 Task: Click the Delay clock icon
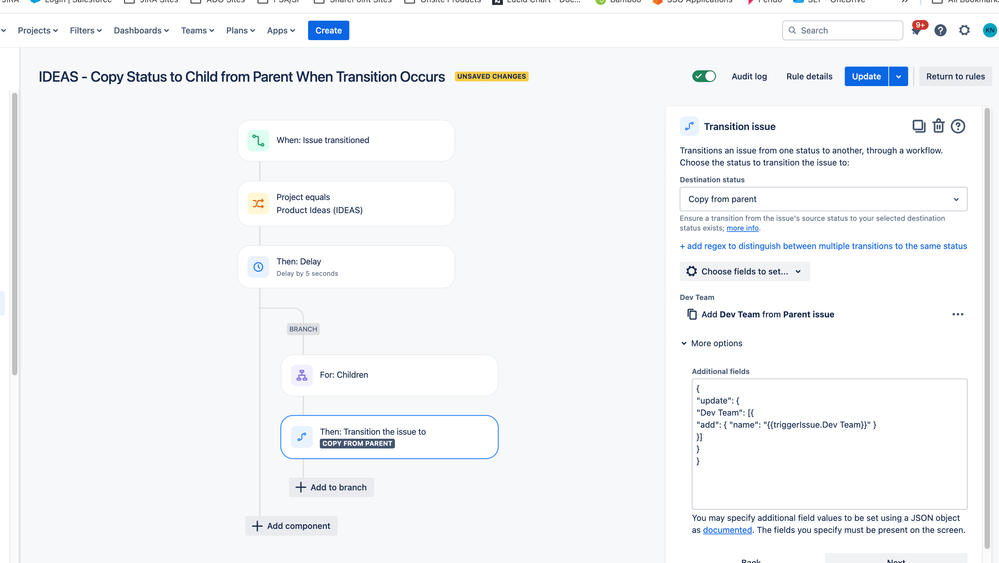pos(258,267)
